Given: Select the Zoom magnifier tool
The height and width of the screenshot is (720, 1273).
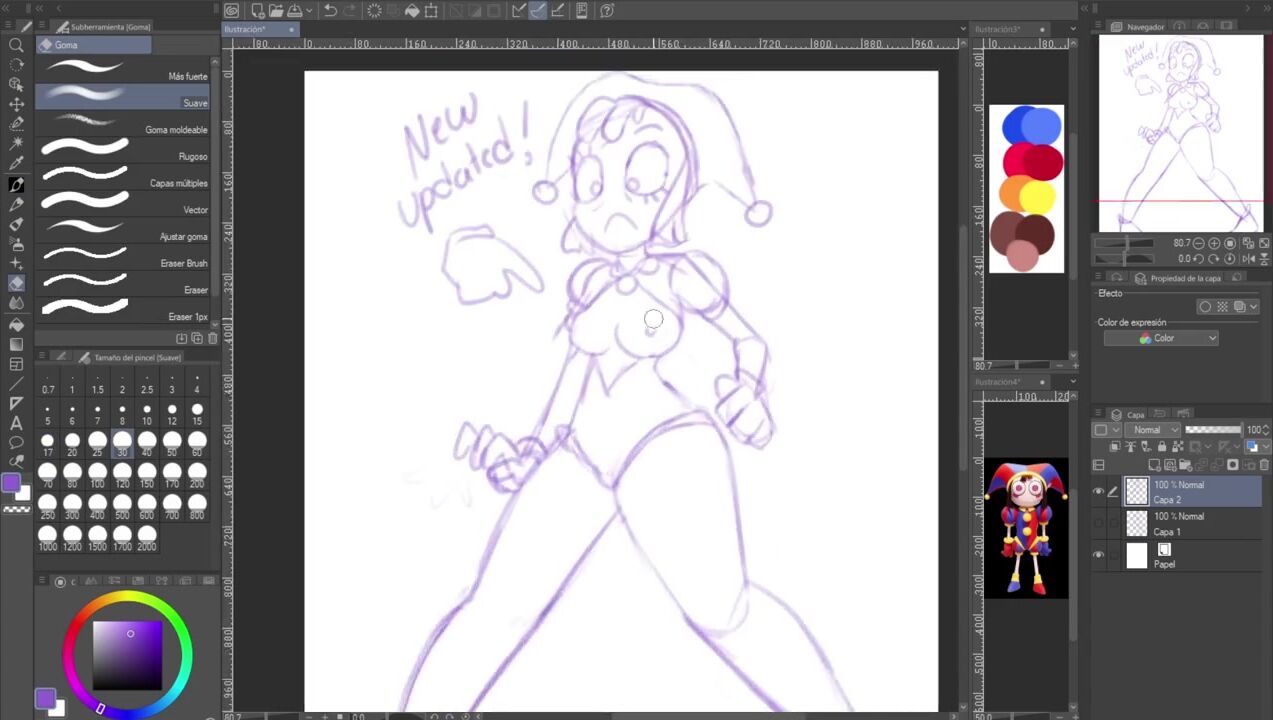Looking at the screenshot, I should (16, 45).
